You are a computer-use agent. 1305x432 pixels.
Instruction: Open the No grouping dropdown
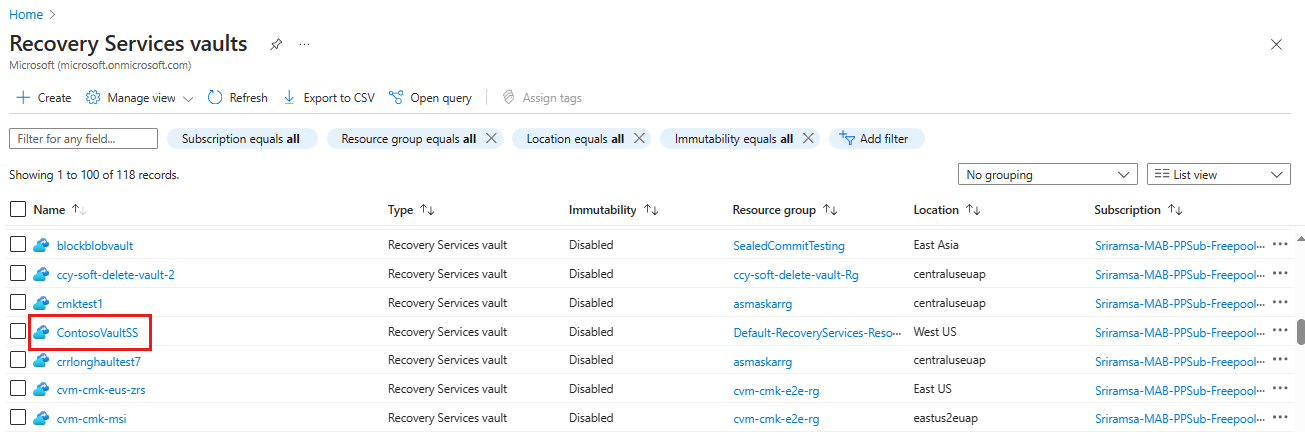[x=1047, y=175]
